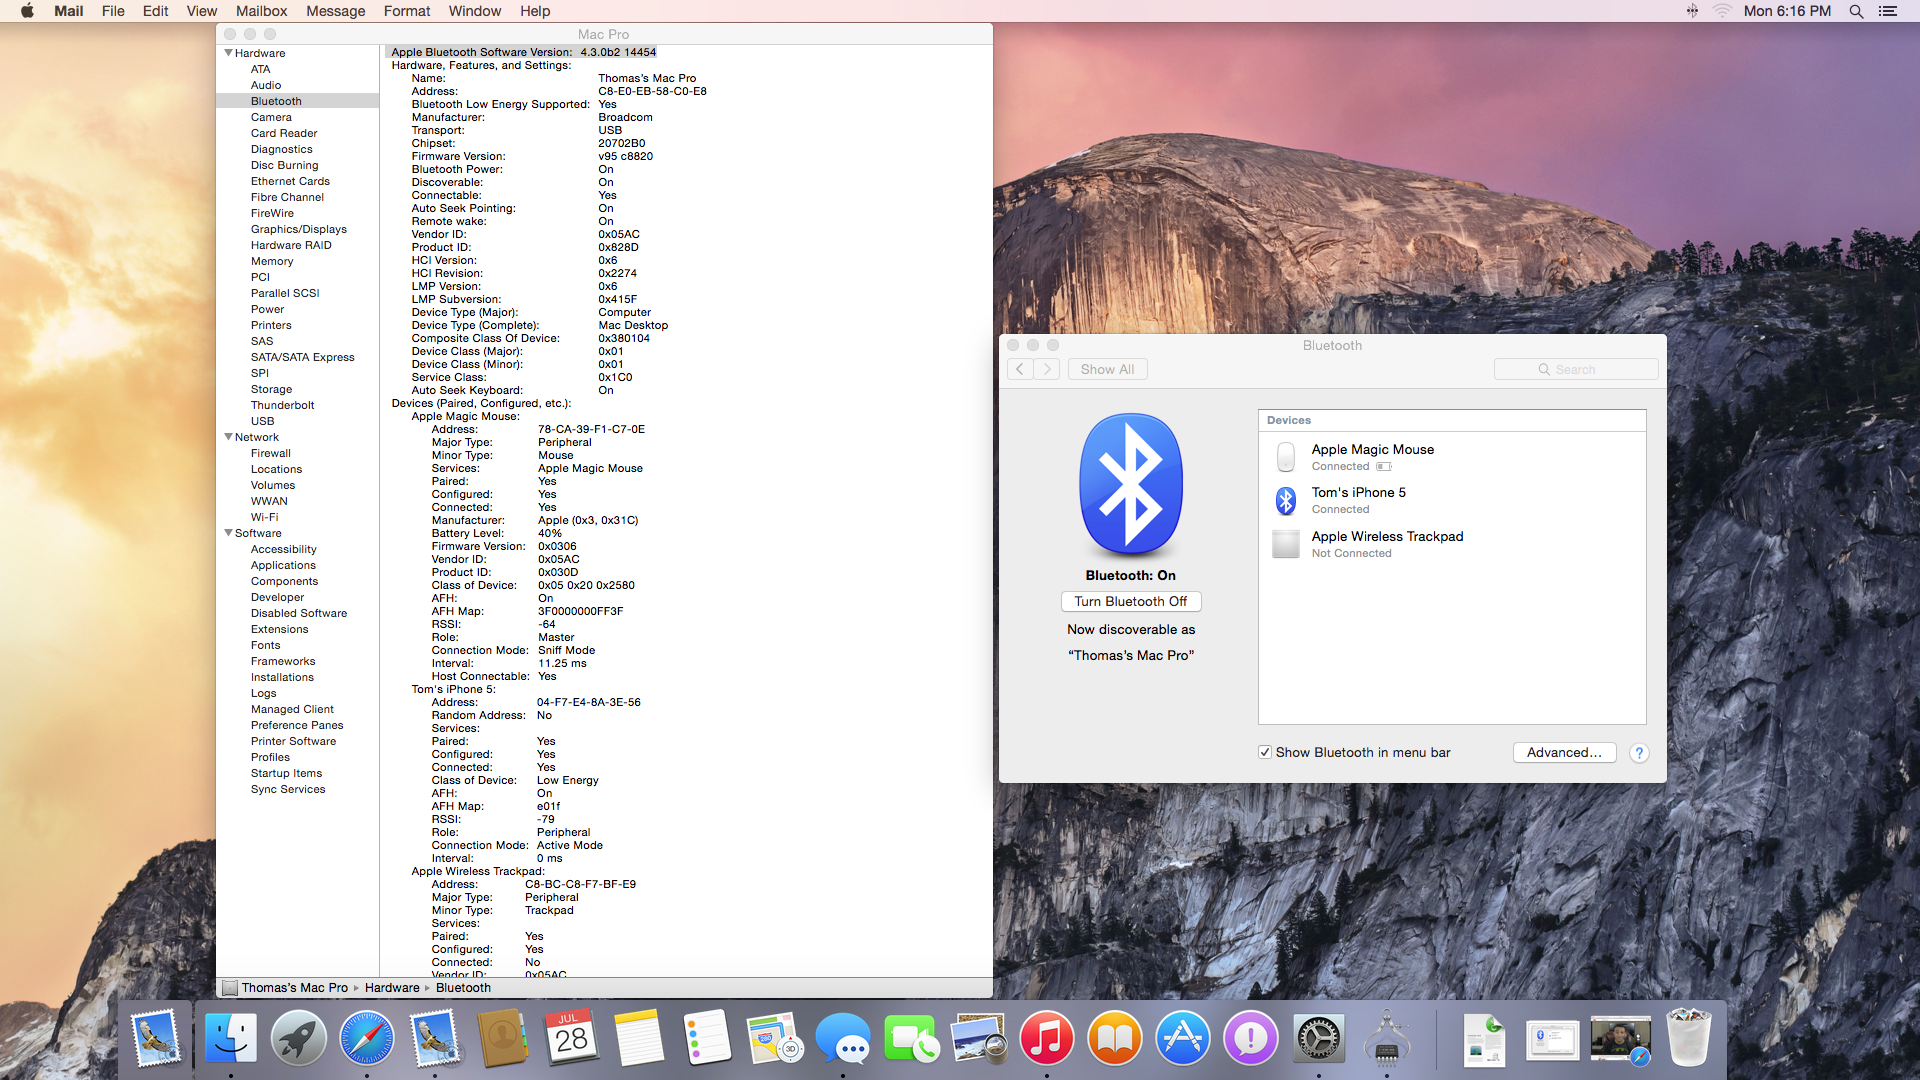Open the Advanced Bluetooth options
Image resolution: width=1920 pixels, height=1080 pixels.
(x=1564, y=753)
